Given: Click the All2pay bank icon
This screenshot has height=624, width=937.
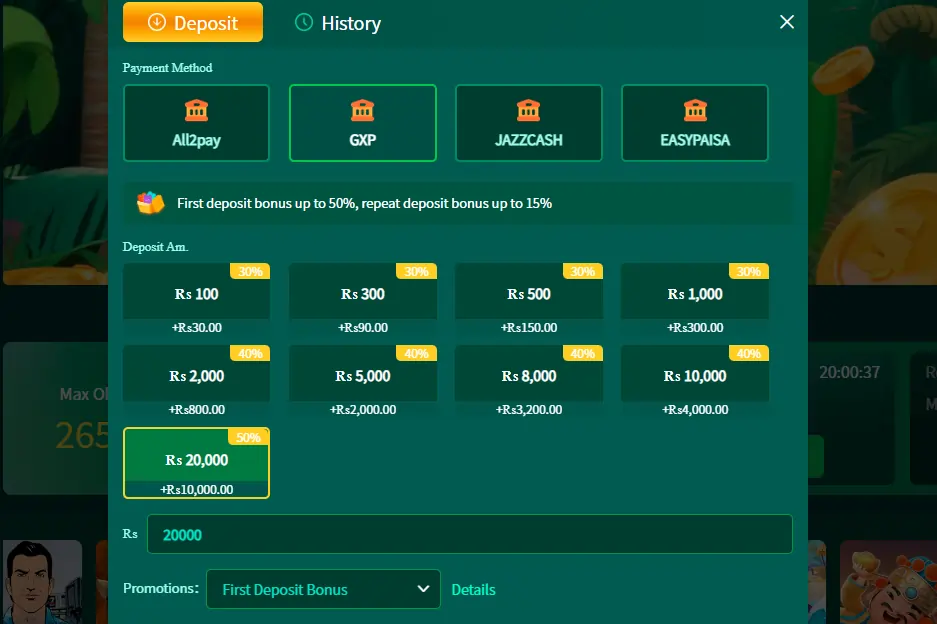Looking at the screenshot, I should pos(196,112).
